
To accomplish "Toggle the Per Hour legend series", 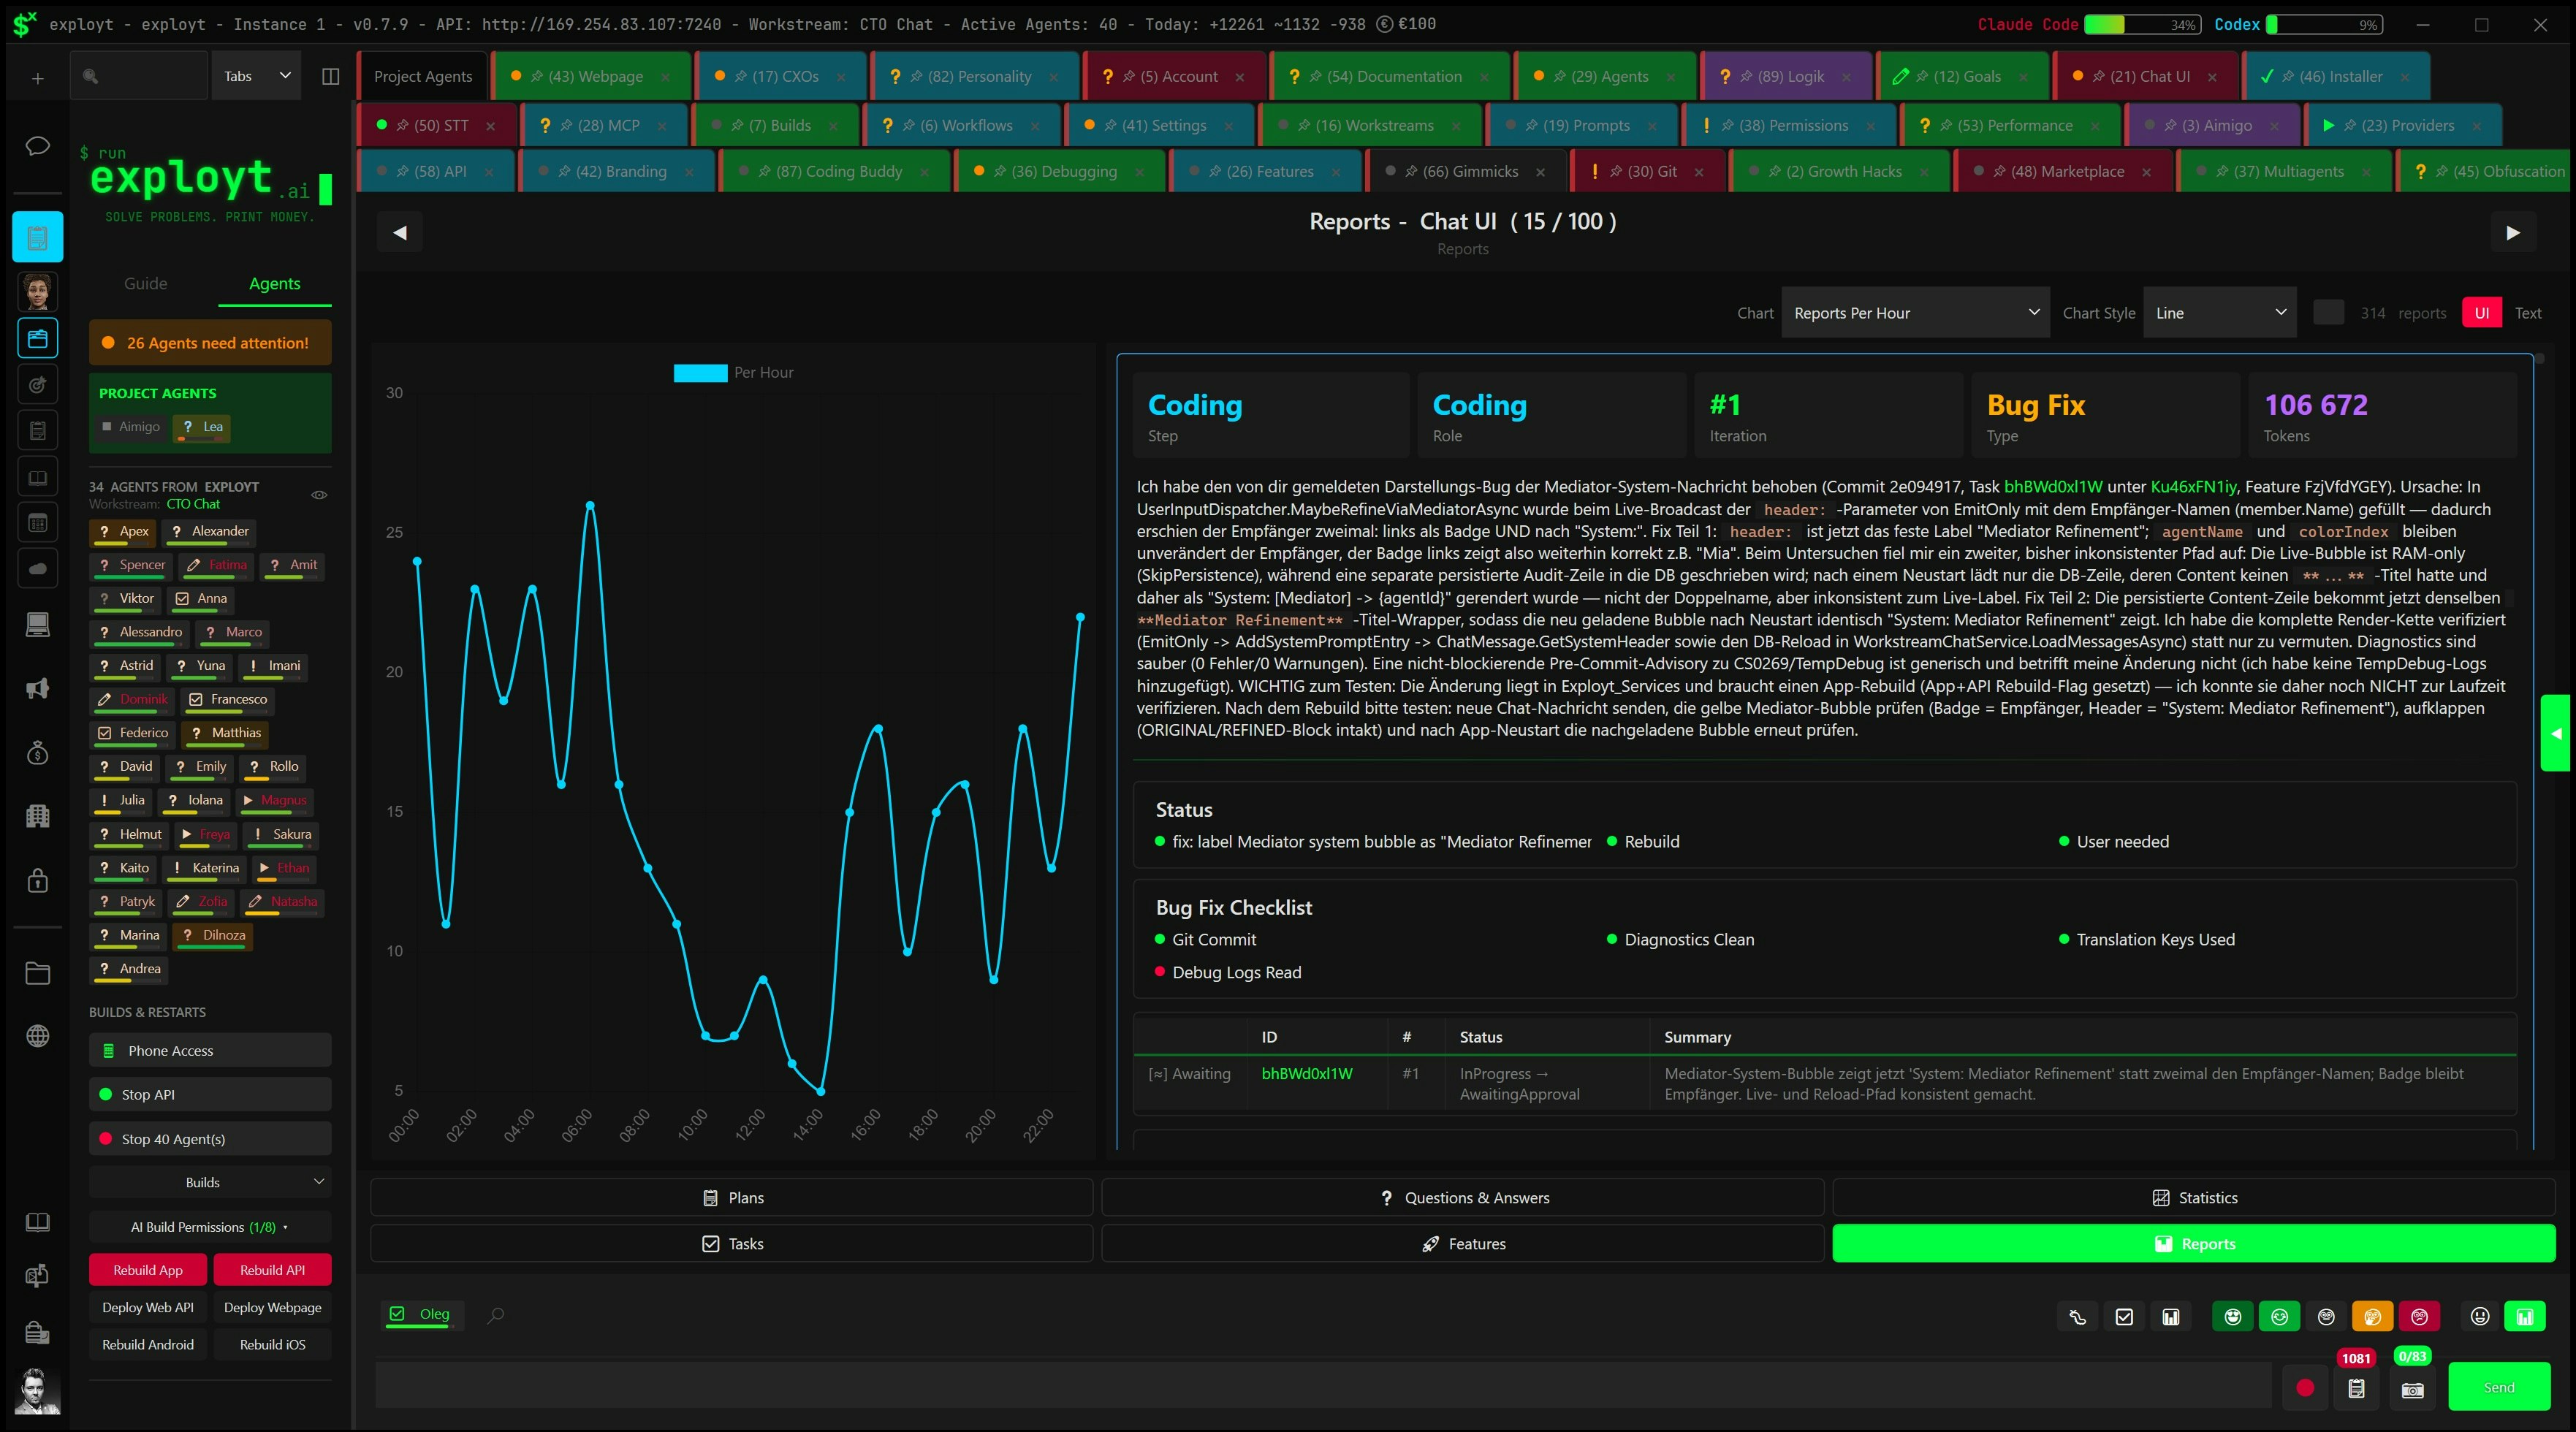I will [733, 373].
